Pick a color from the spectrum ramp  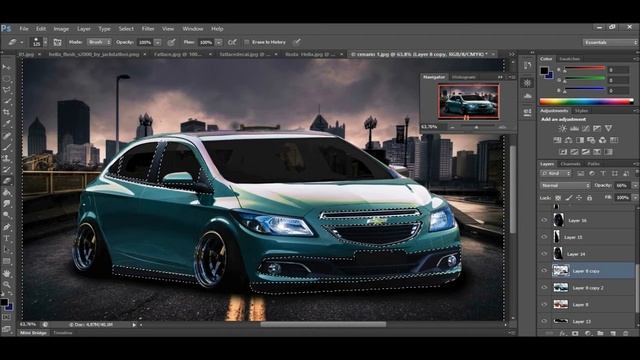click(x=586, y=101)
